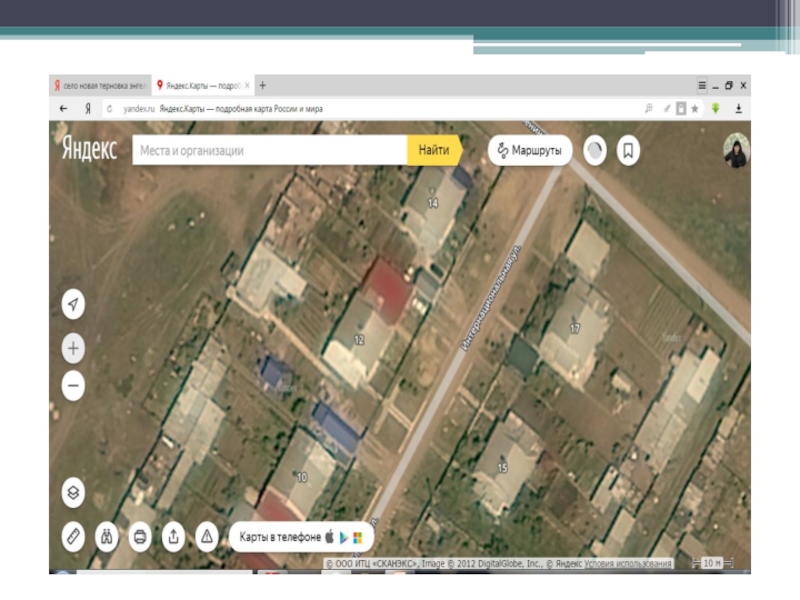Focus the Места и организации search field
800x600 pixels.
click(270, 151)
